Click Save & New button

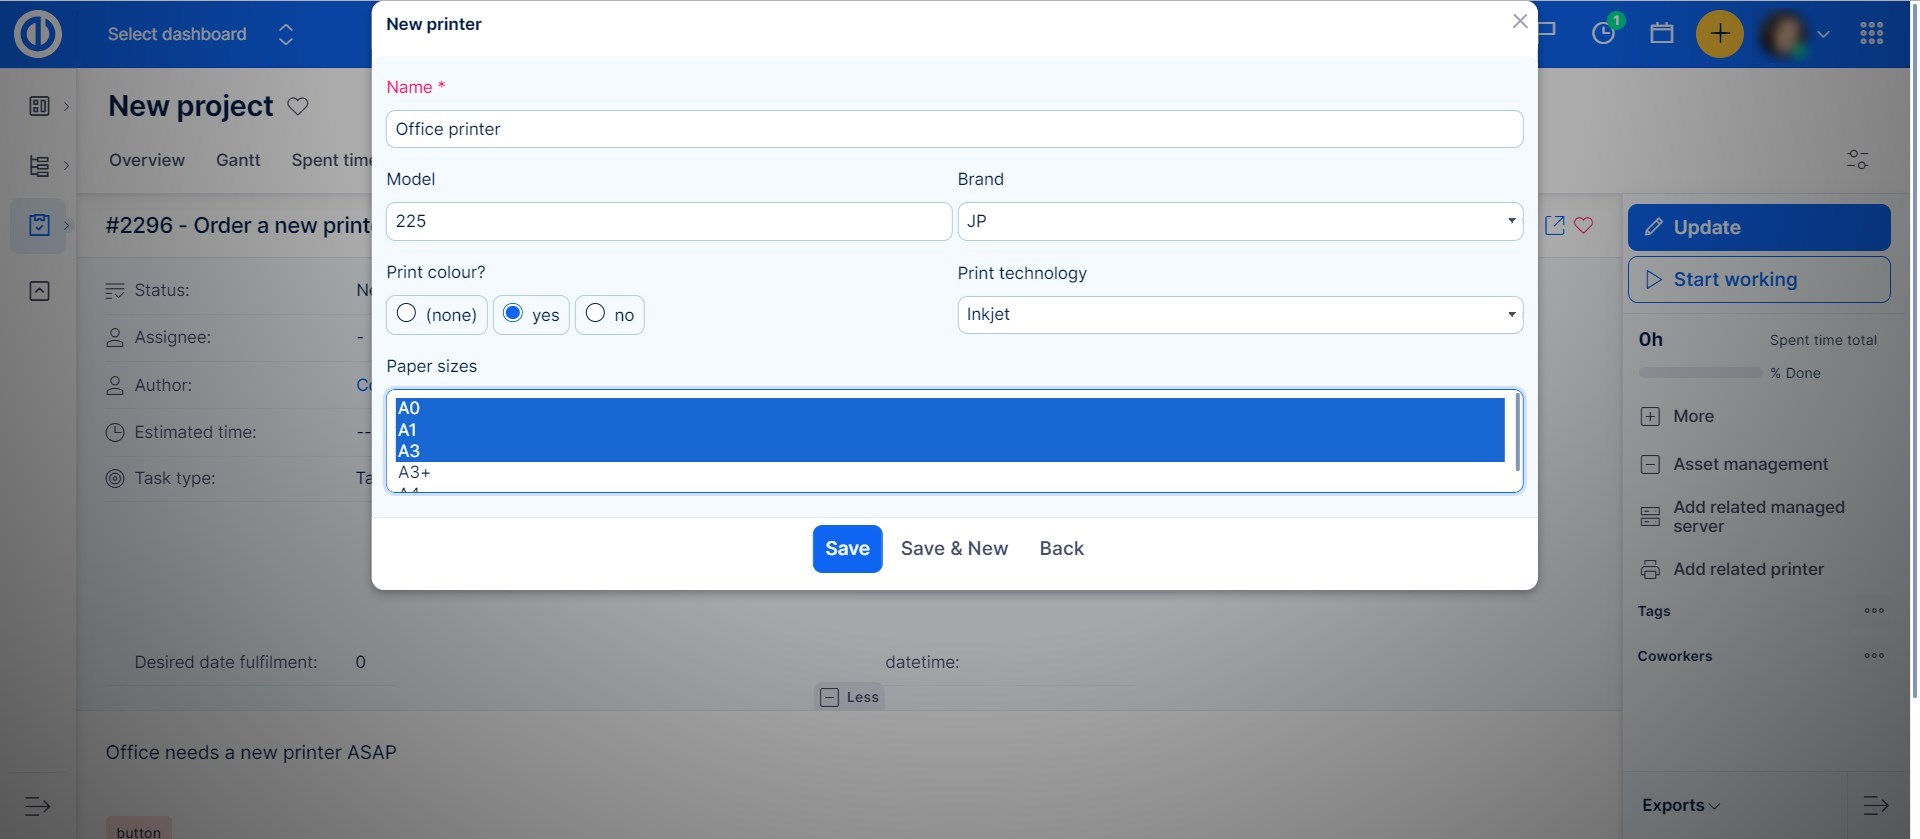click(x=954, y=549)
